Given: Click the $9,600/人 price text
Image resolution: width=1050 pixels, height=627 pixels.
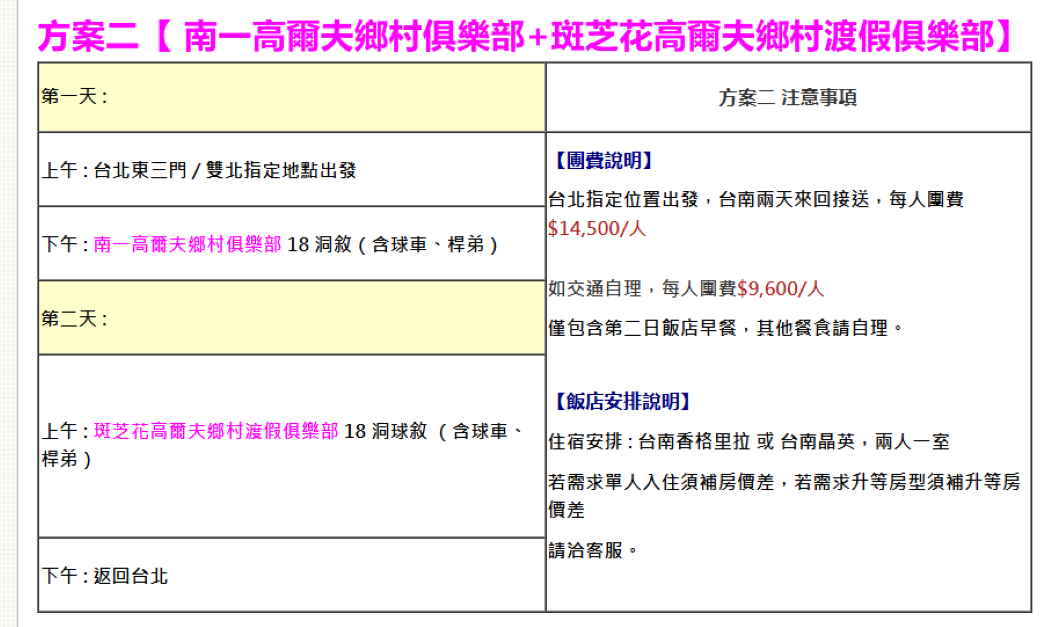Looking at the screenshot, I should (x=780, y=289).
